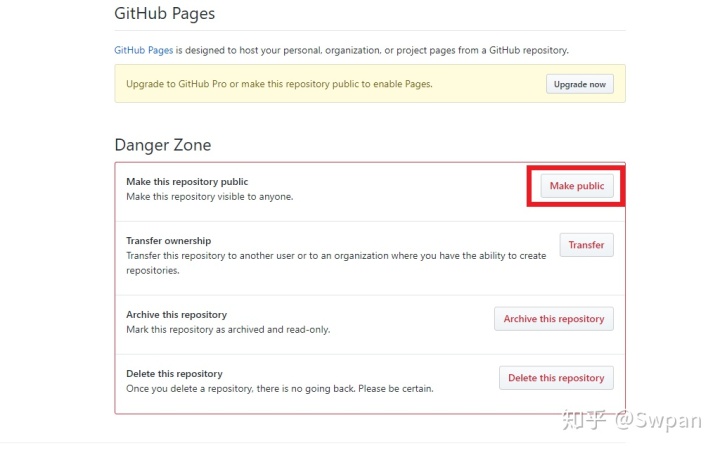Select the GitHub Pages section heading

point(164,13)
